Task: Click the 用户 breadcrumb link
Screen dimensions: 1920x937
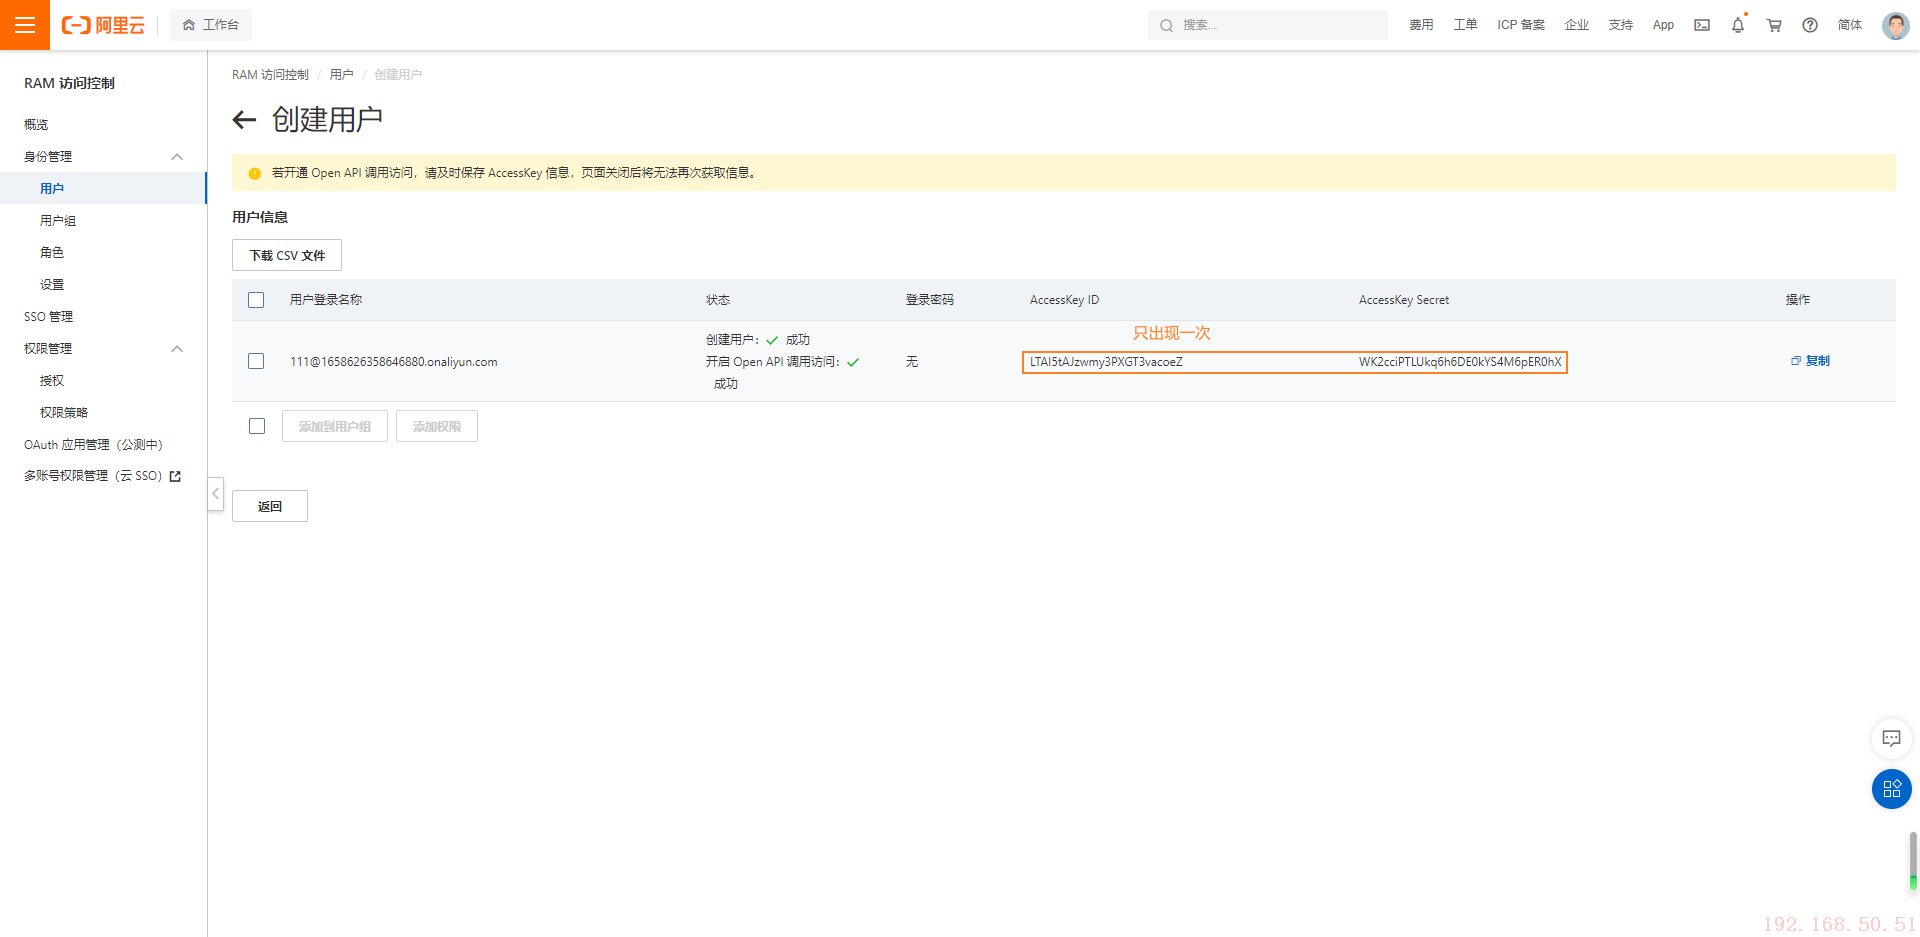Action: tap(341, 75)
